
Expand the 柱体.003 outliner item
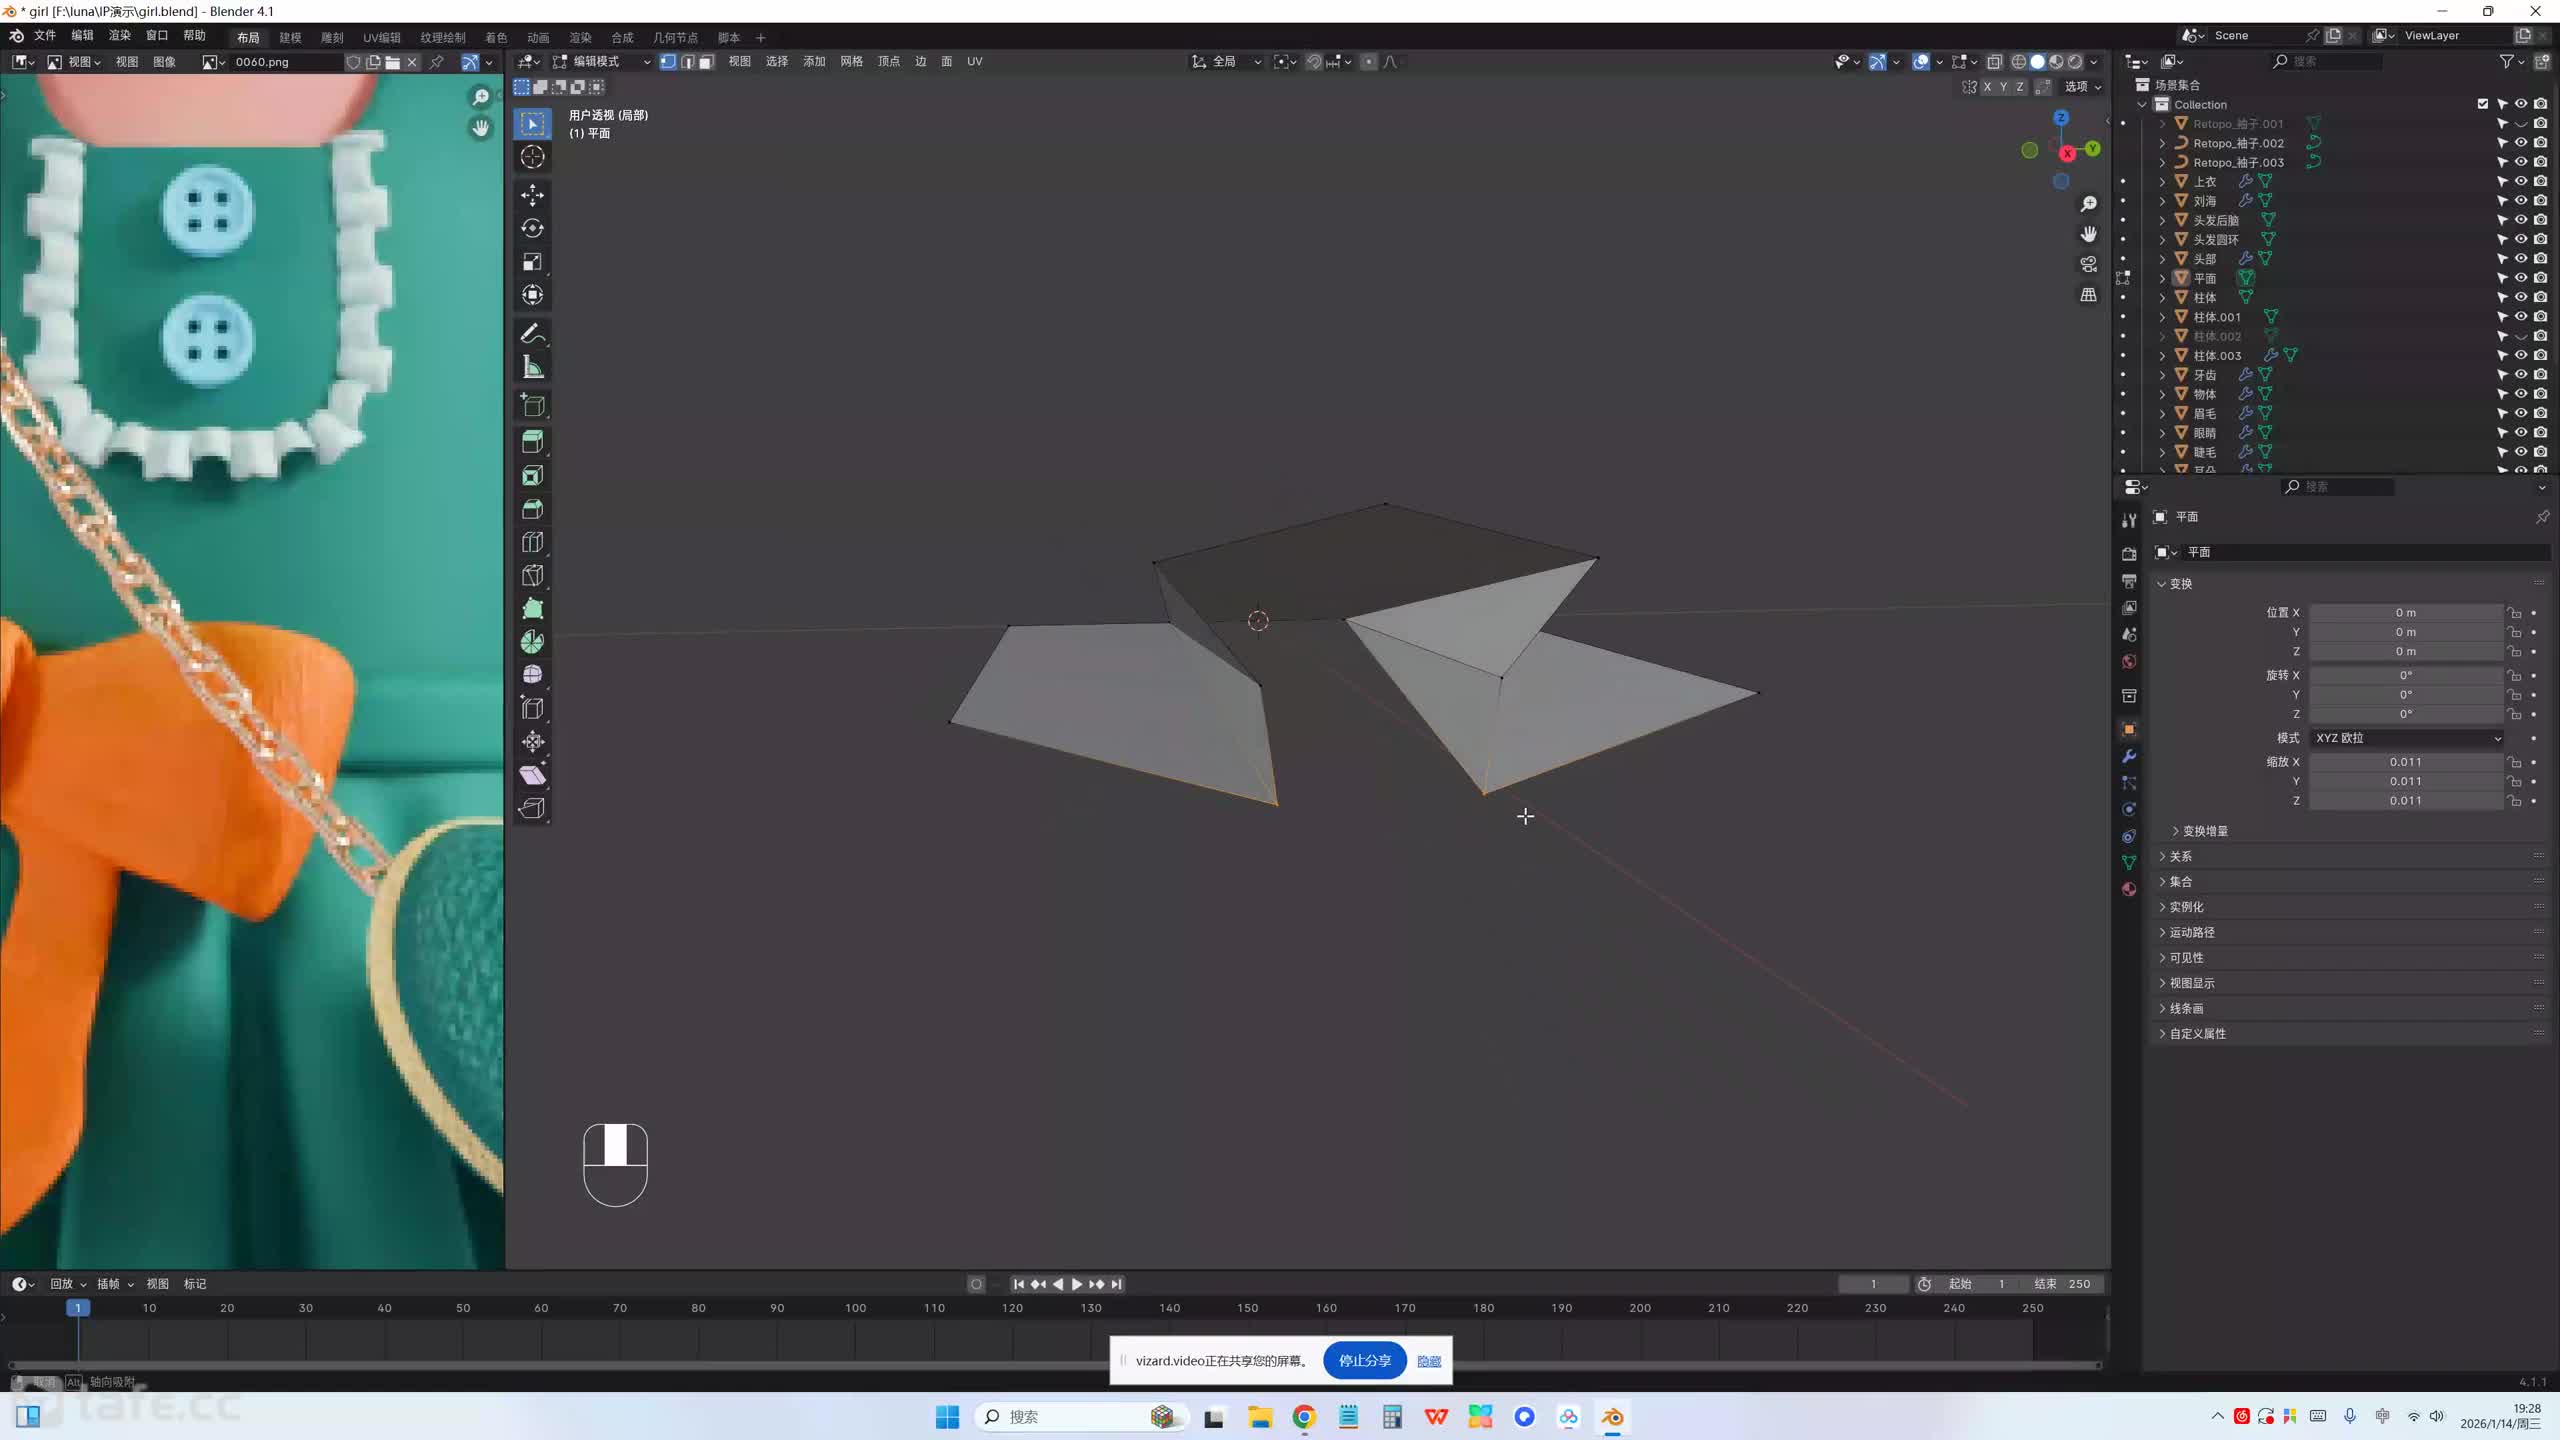(x=2162, y=355)
